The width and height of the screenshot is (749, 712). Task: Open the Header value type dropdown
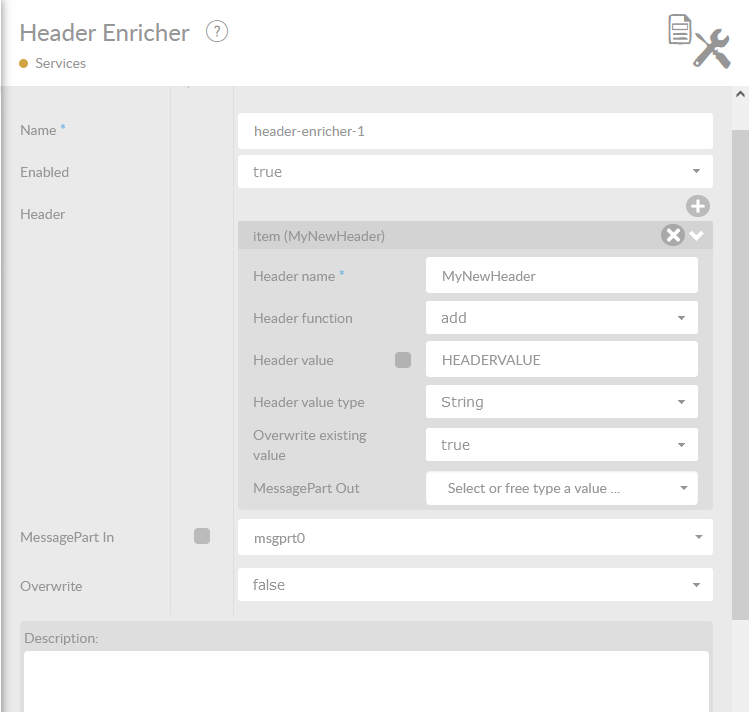pos(561,402)
